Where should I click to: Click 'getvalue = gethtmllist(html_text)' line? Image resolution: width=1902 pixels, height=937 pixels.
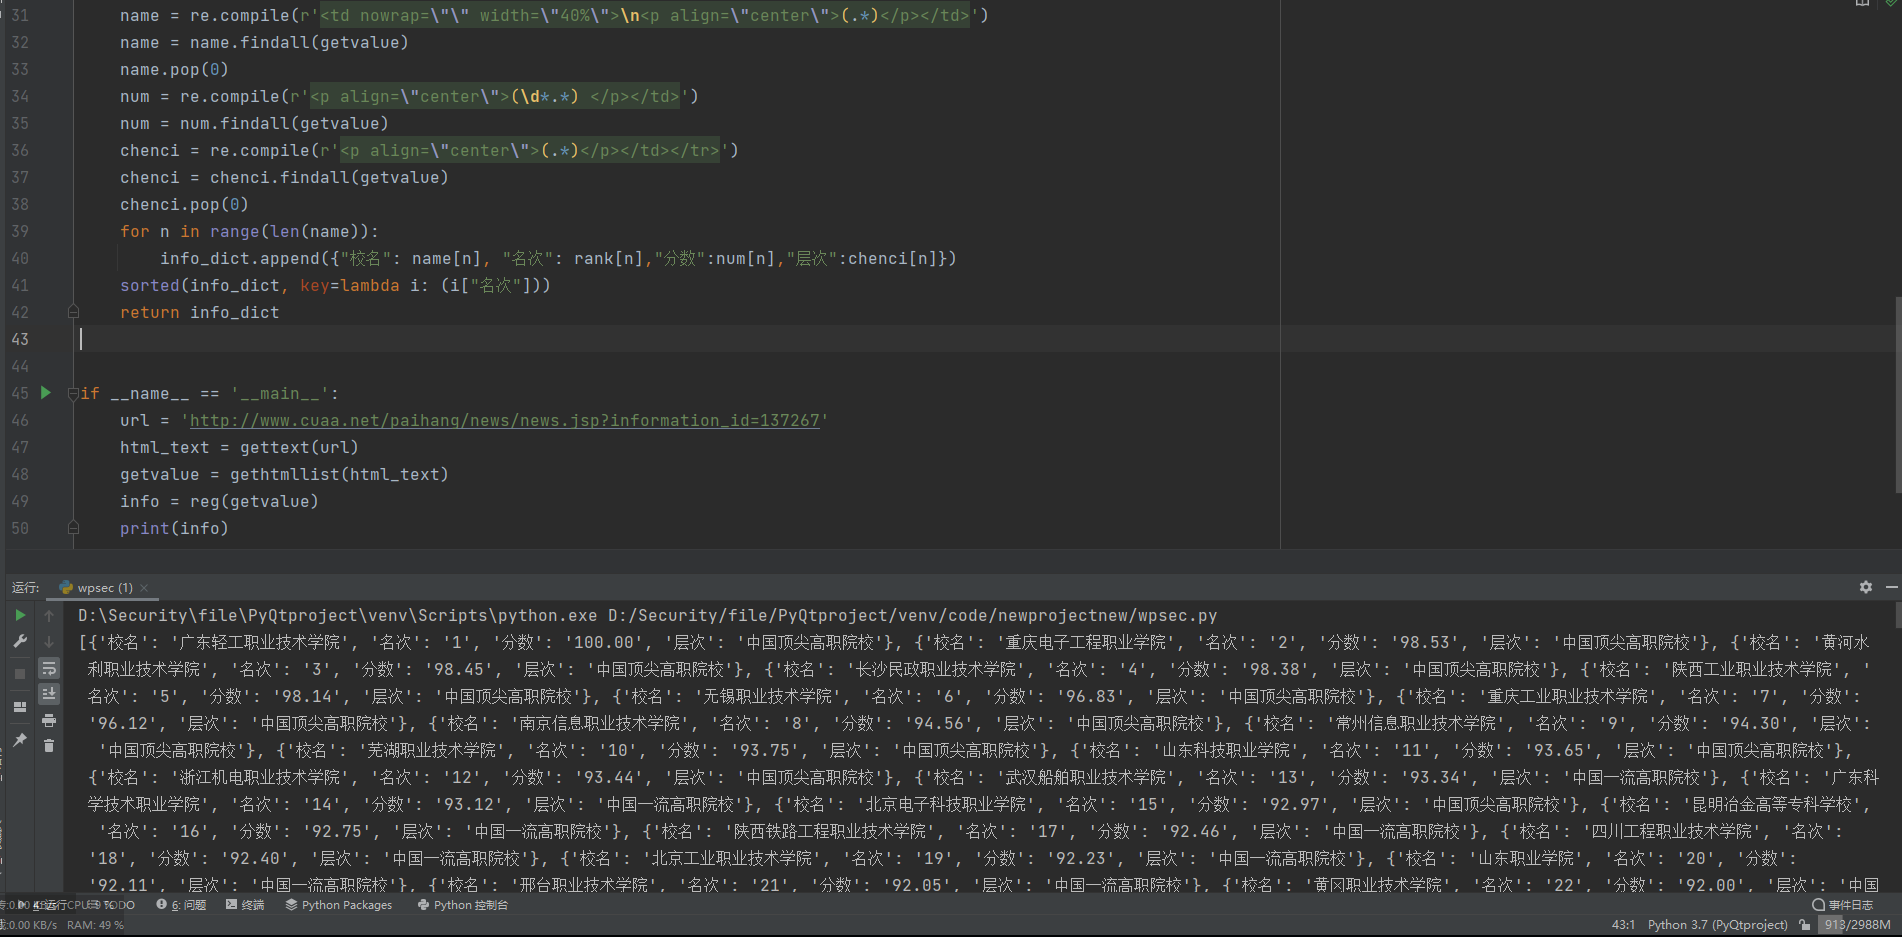pos(284,475)
